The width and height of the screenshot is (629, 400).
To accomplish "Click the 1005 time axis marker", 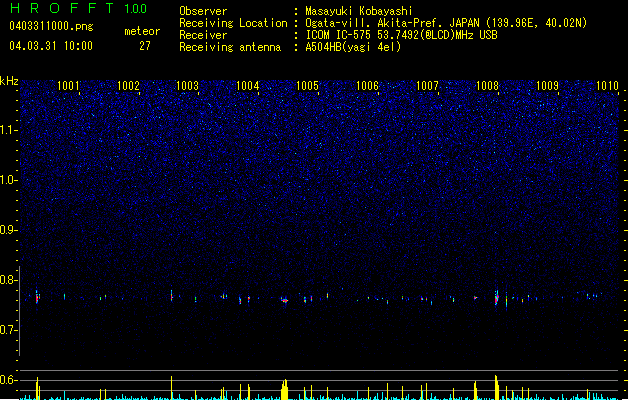I will pos(307,86).
